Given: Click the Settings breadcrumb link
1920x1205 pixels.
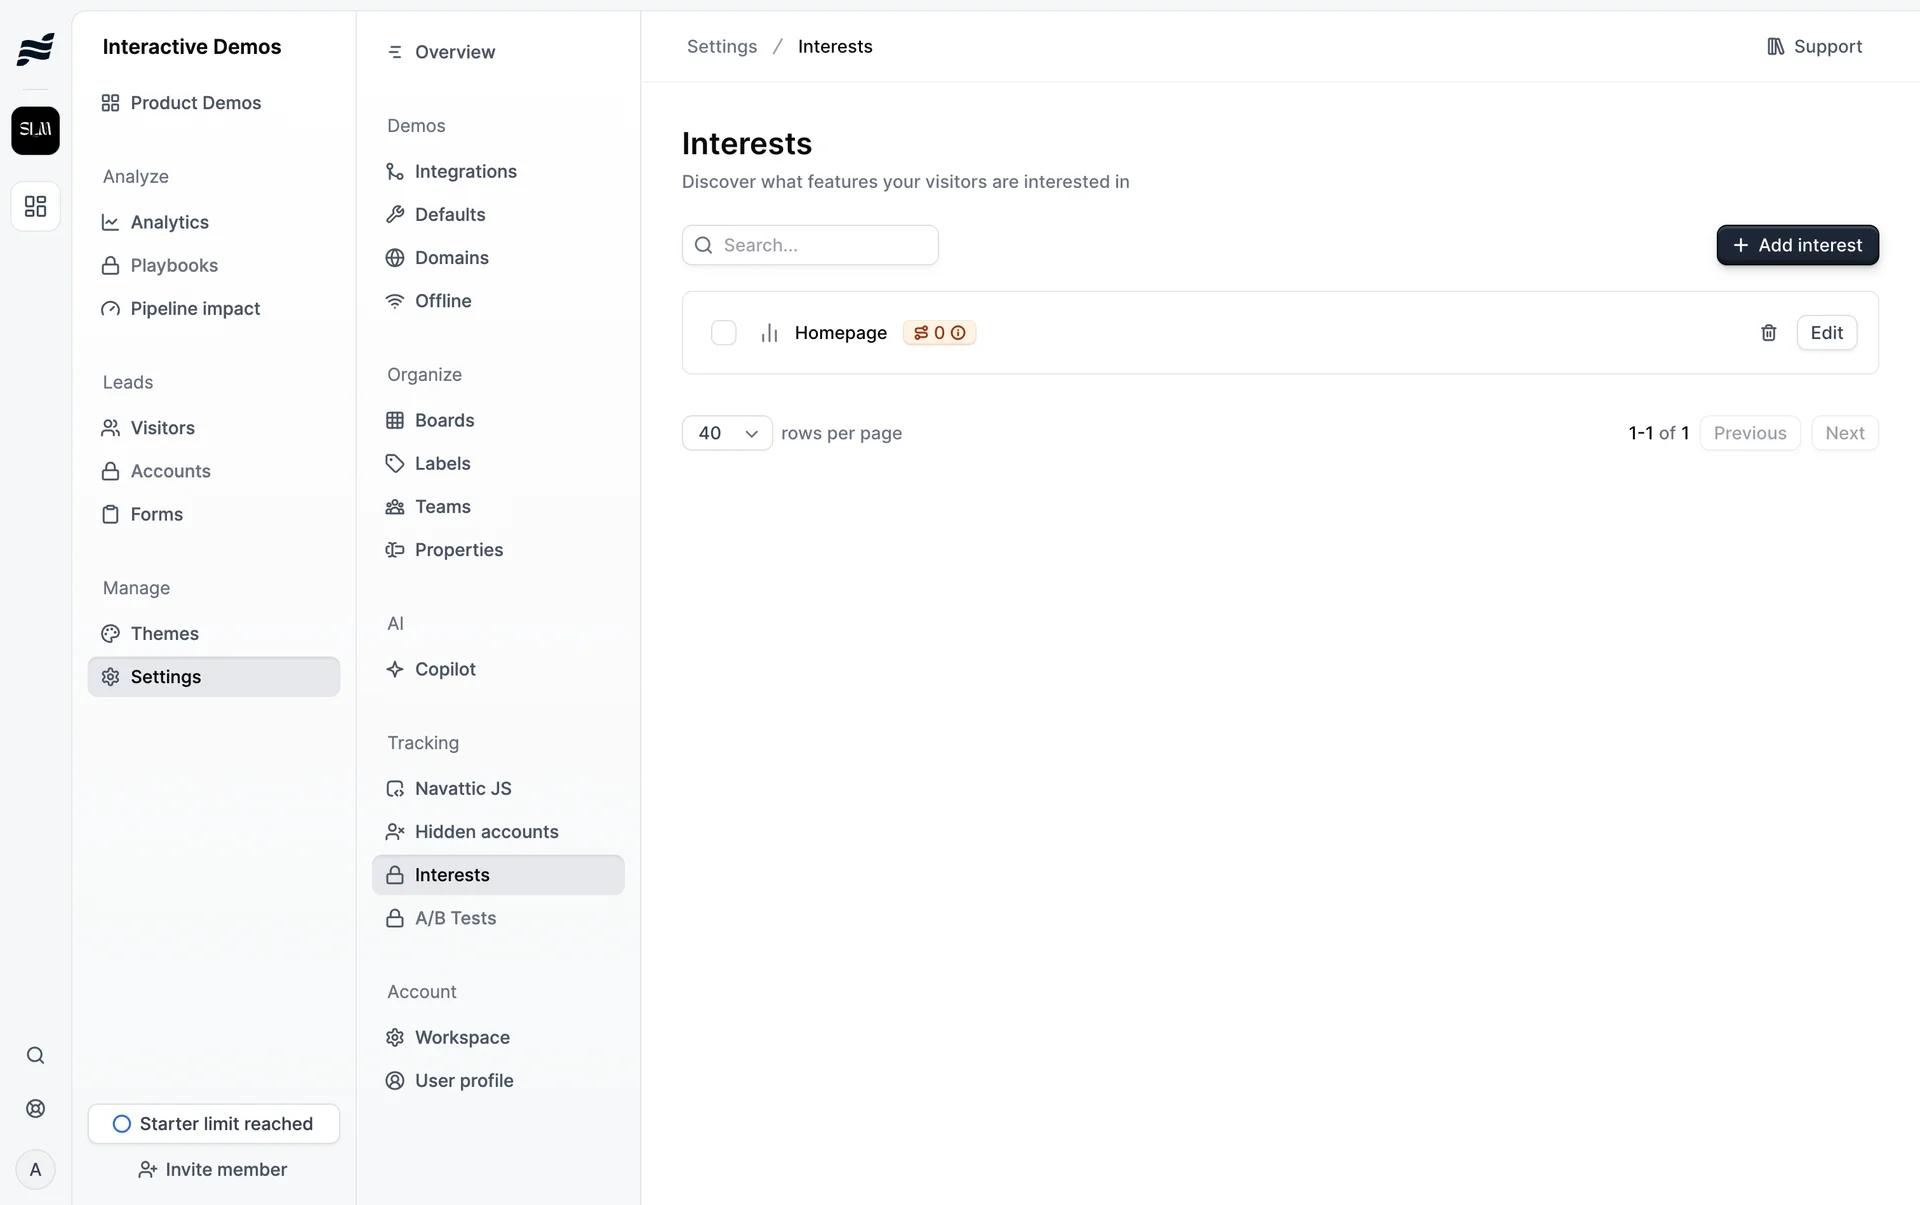Looking at the screenshot, I should [x=721, y=47].
